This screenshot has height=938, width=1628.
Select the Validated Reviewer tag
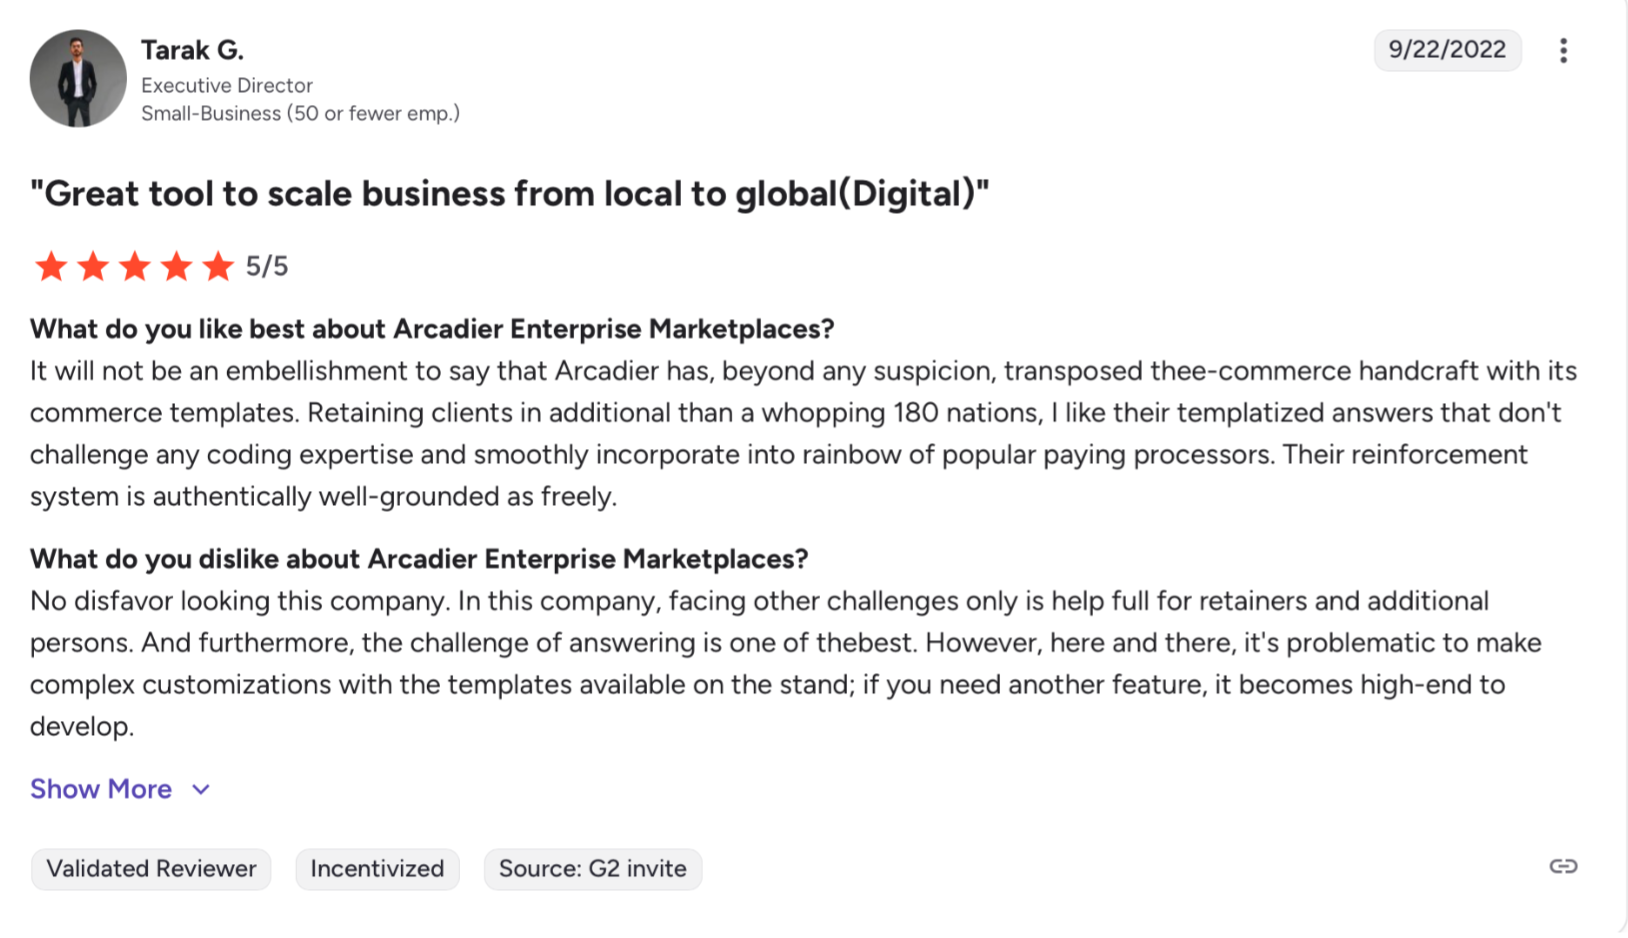[151, 869]
